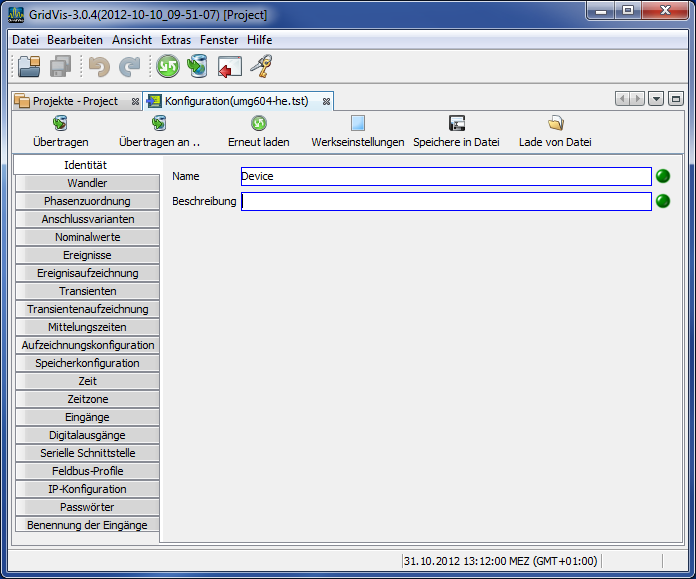Click Speichere in Datei save icon
696x579 pixels.
(456, 123)
